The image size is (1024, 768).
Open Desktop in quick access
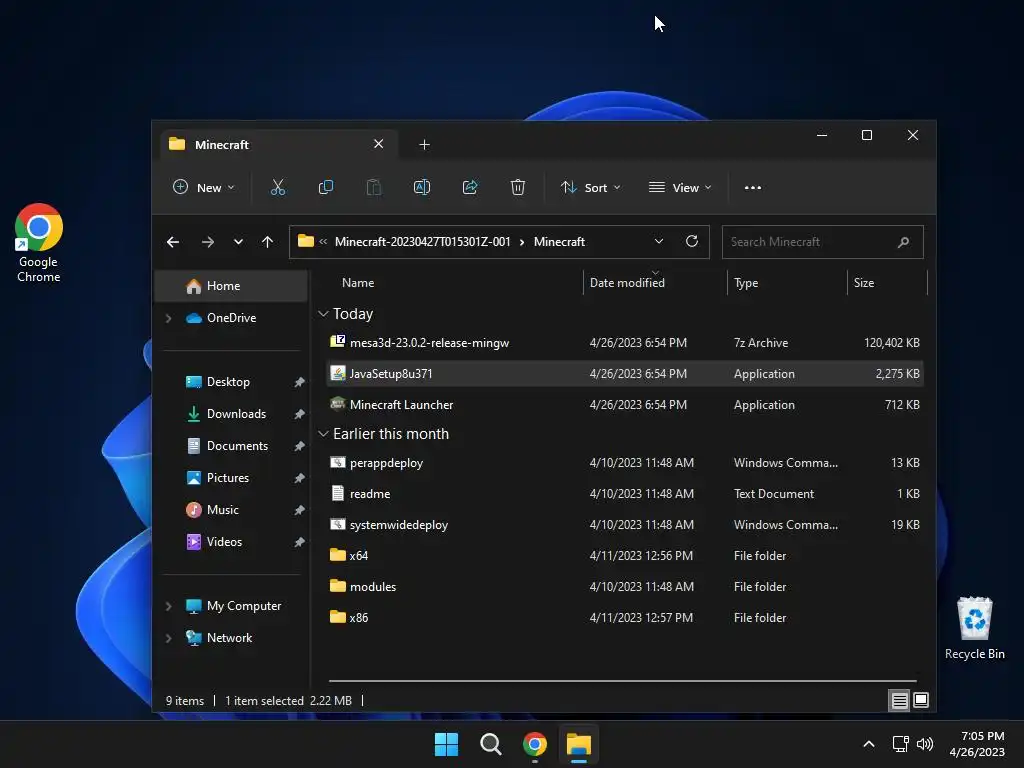point(231,382)
